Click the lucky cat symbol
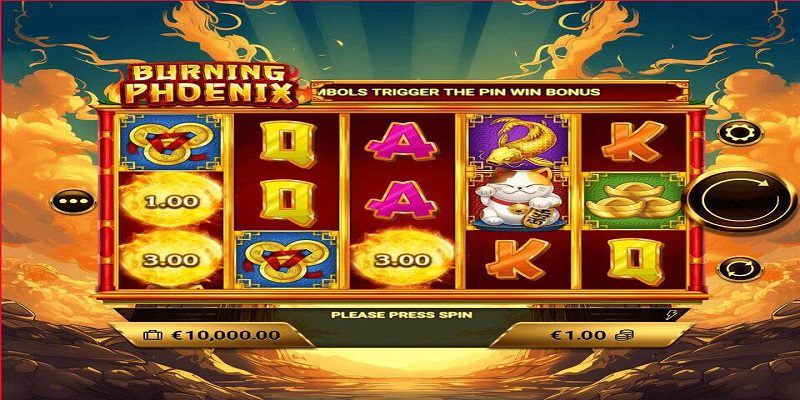800x400 pixels. pos(516,201)
